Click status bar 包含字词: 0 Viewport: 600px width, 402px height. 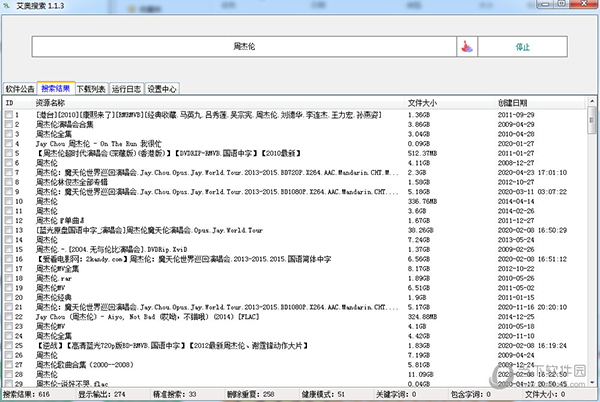click(471, 394)
